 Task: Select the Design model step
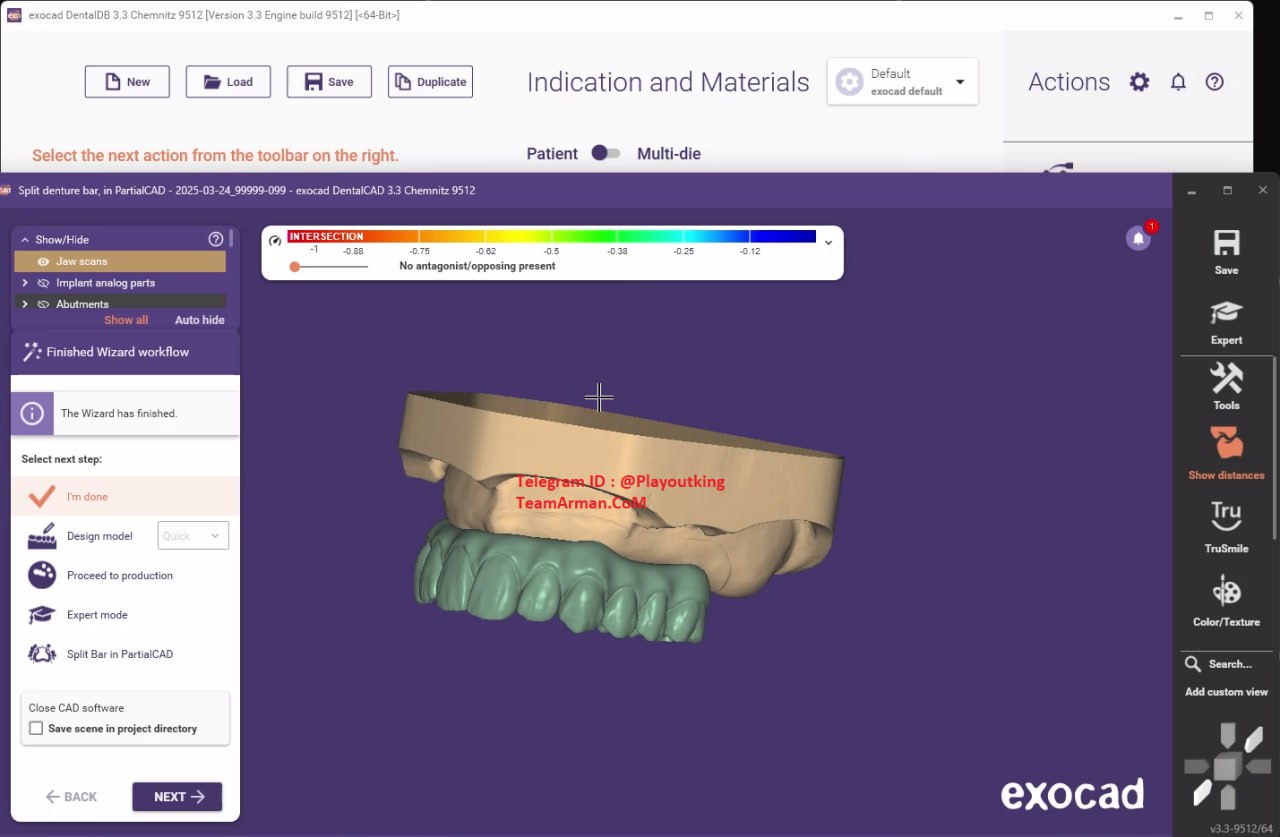[x=99, y=536]
